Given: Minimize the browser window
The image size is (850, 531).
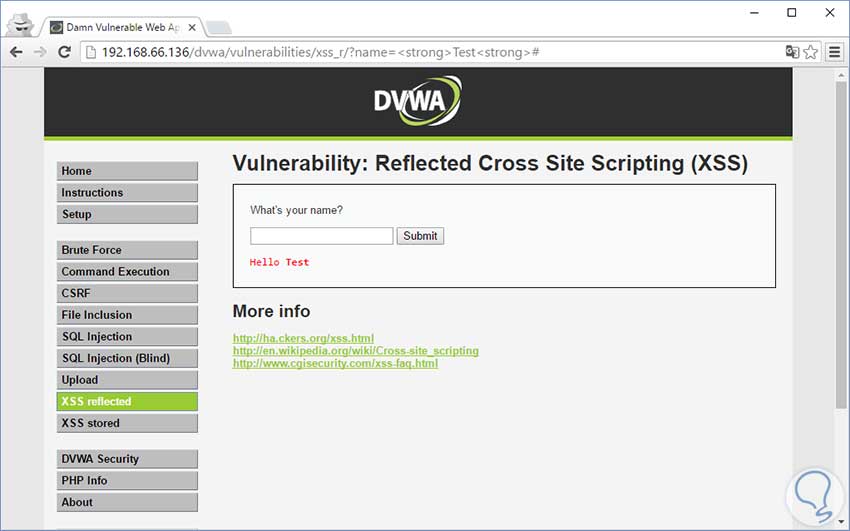Looking at the screenshot, I should click(x=754, y=12).
